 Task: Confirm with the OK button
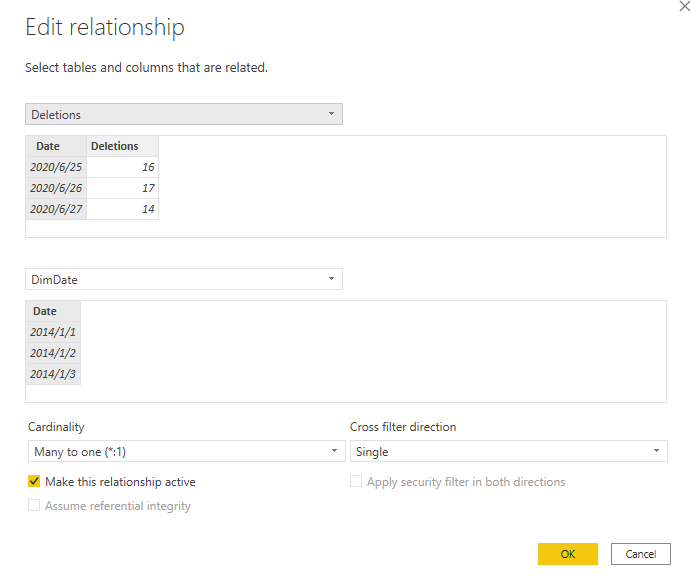[x=568, y=554]
